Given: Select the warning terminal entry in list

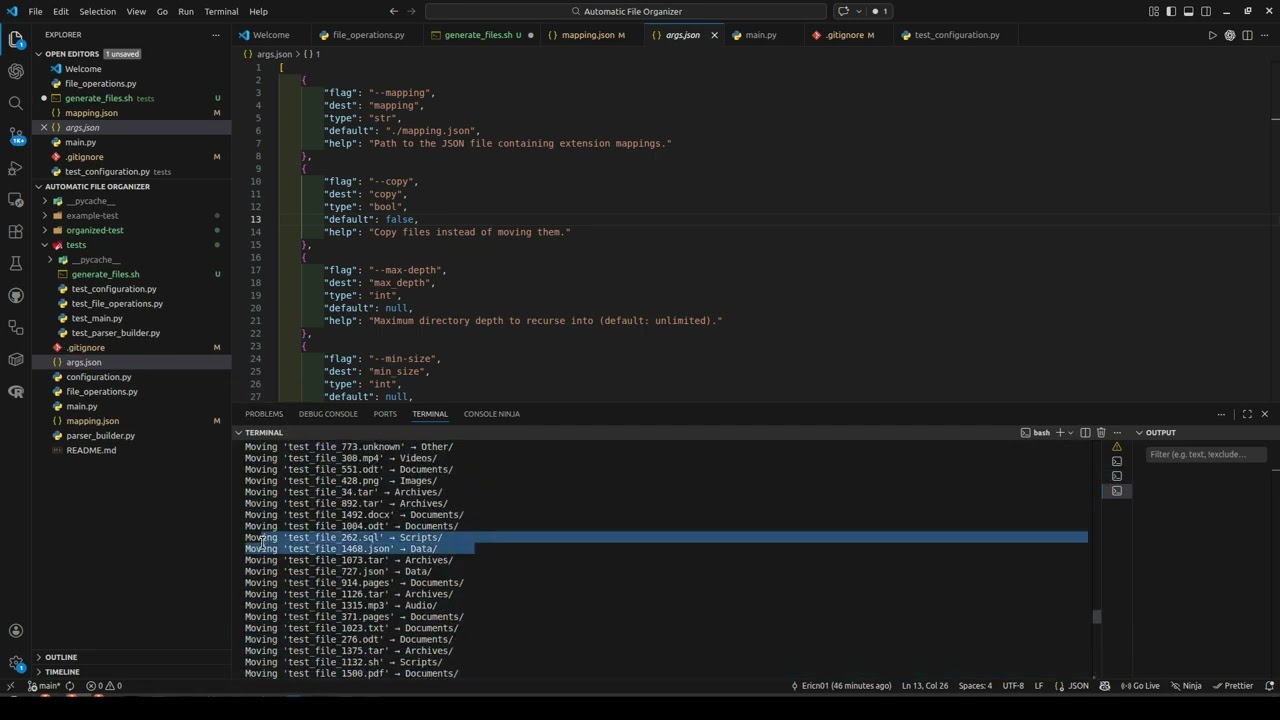Looking at the screenshot, I should pos(1117,447).
